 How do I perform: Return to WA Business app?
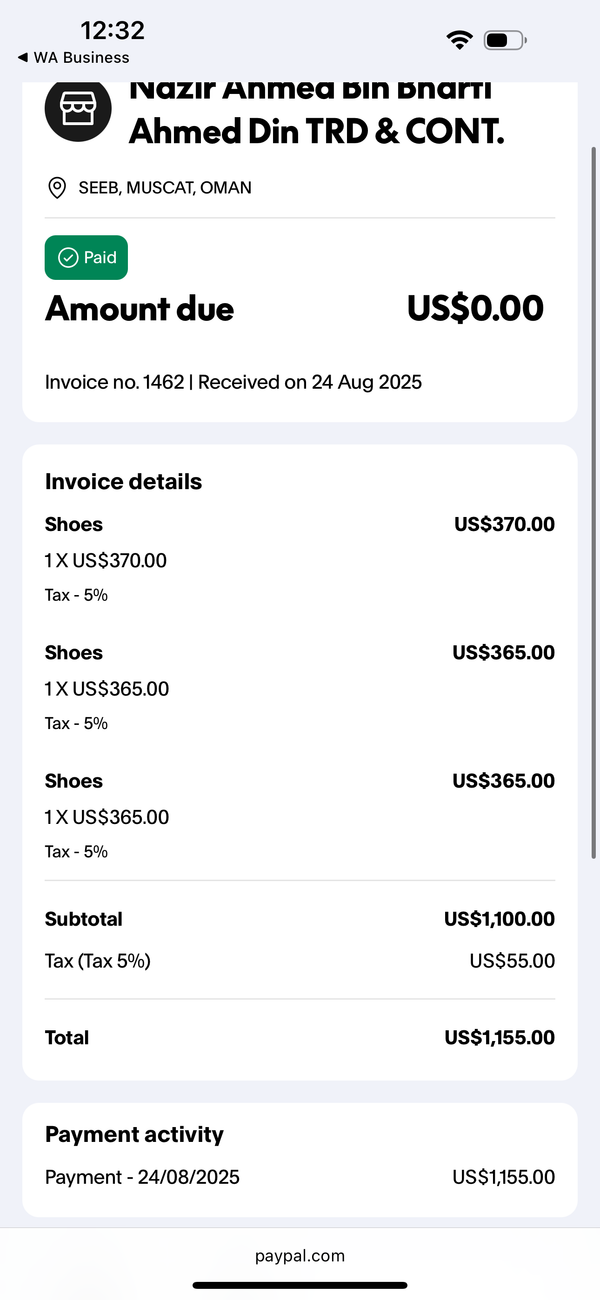(x=74, y=58)
